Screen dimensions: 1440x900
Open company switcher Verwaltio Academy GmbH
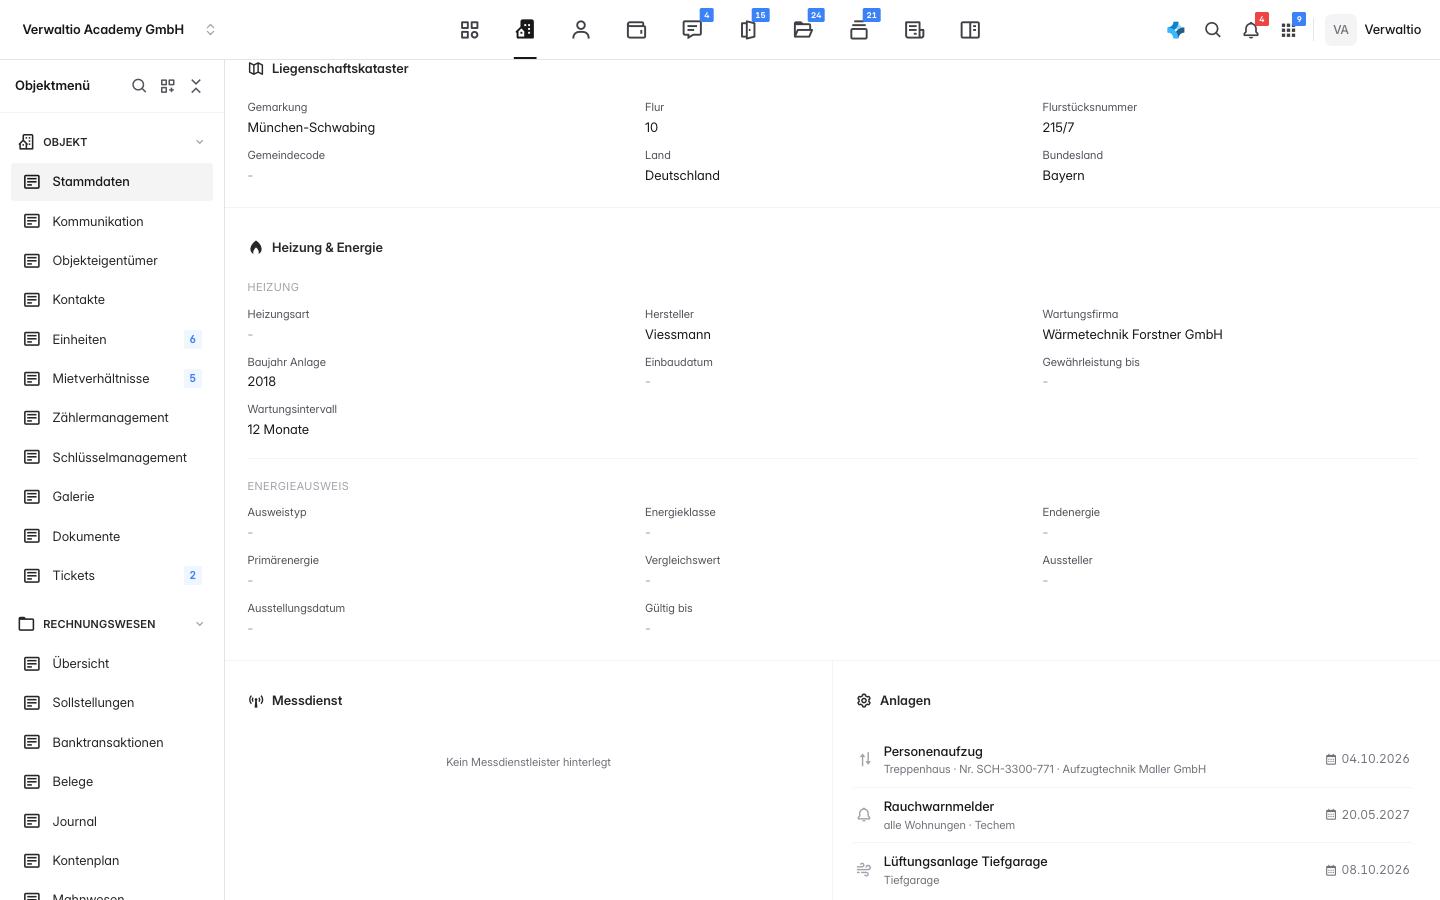tap(119, 30)
